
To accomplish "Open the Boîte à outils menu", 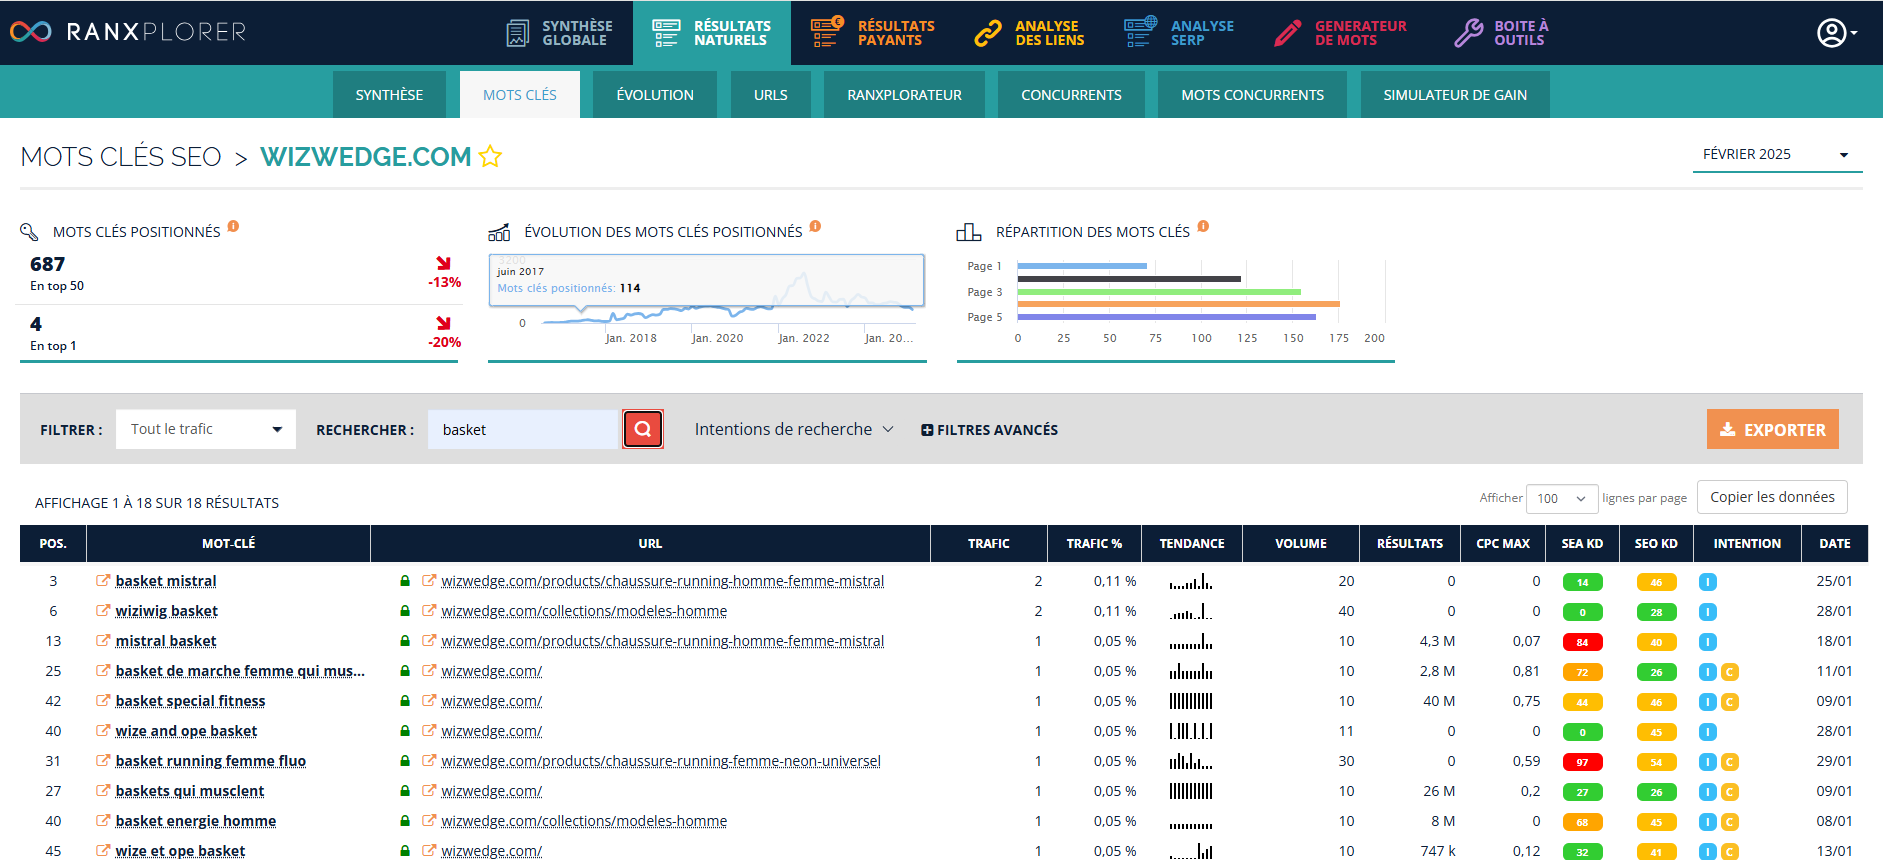I will pos(1500,33).
